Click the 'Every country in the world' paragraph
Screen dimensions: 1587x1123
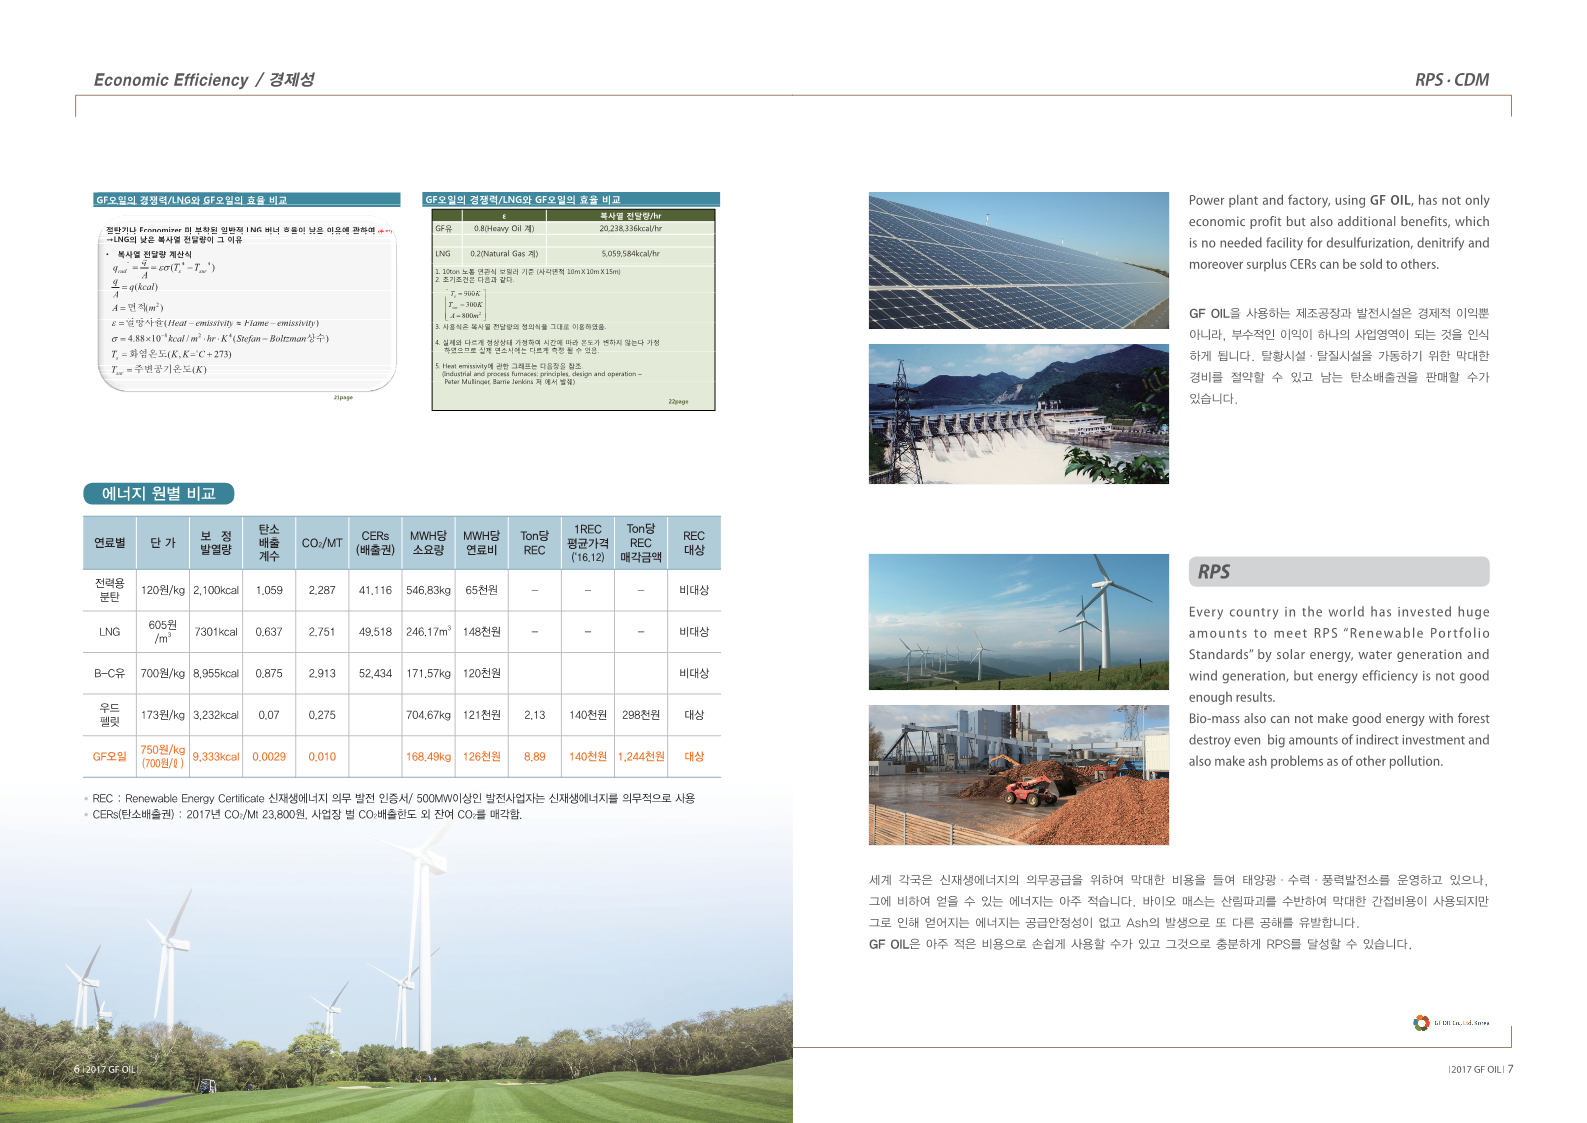click(x=1339, y=654)
